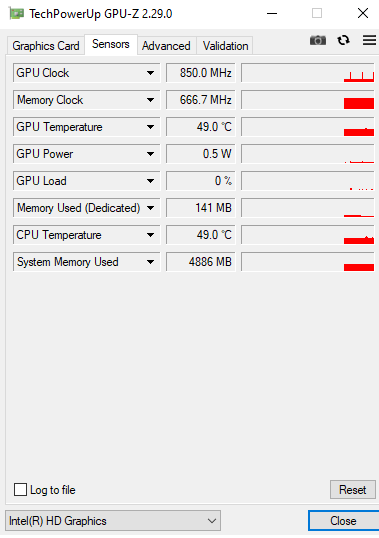The image size is (379, 538).
Task: Switch to the Graphics Card tab
Action: pos(46,46)
